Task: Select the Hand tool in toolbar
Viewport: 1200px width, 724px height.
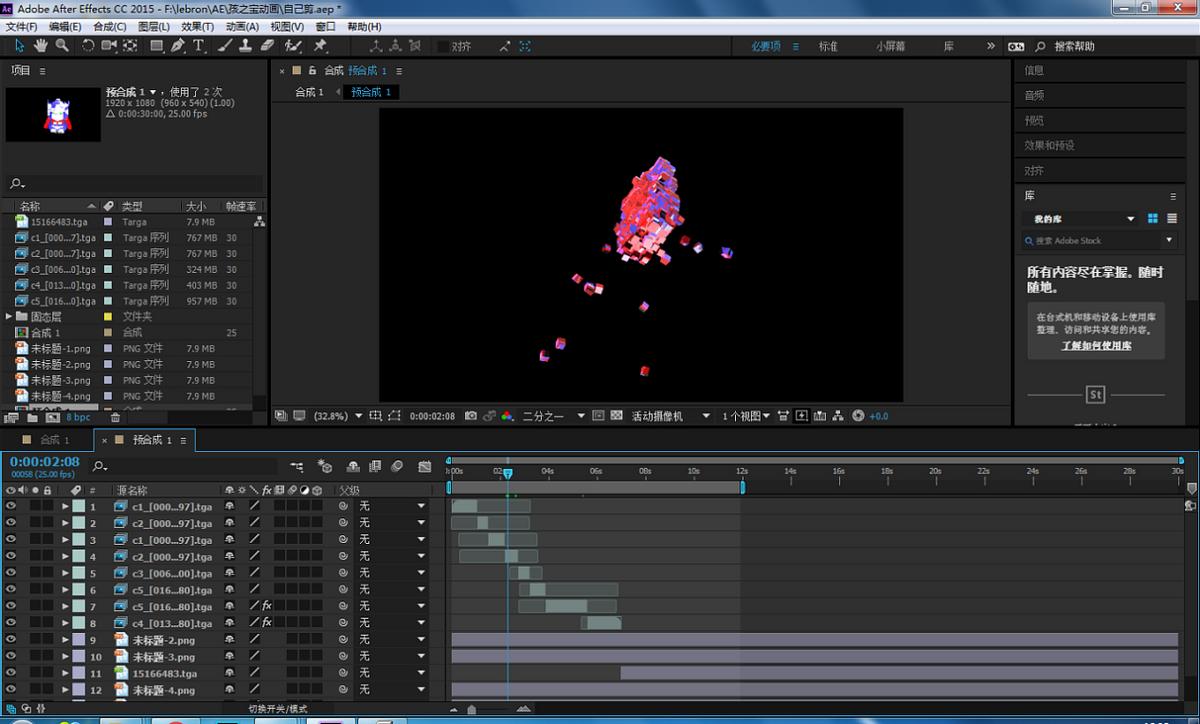Action: click(41, 46)
